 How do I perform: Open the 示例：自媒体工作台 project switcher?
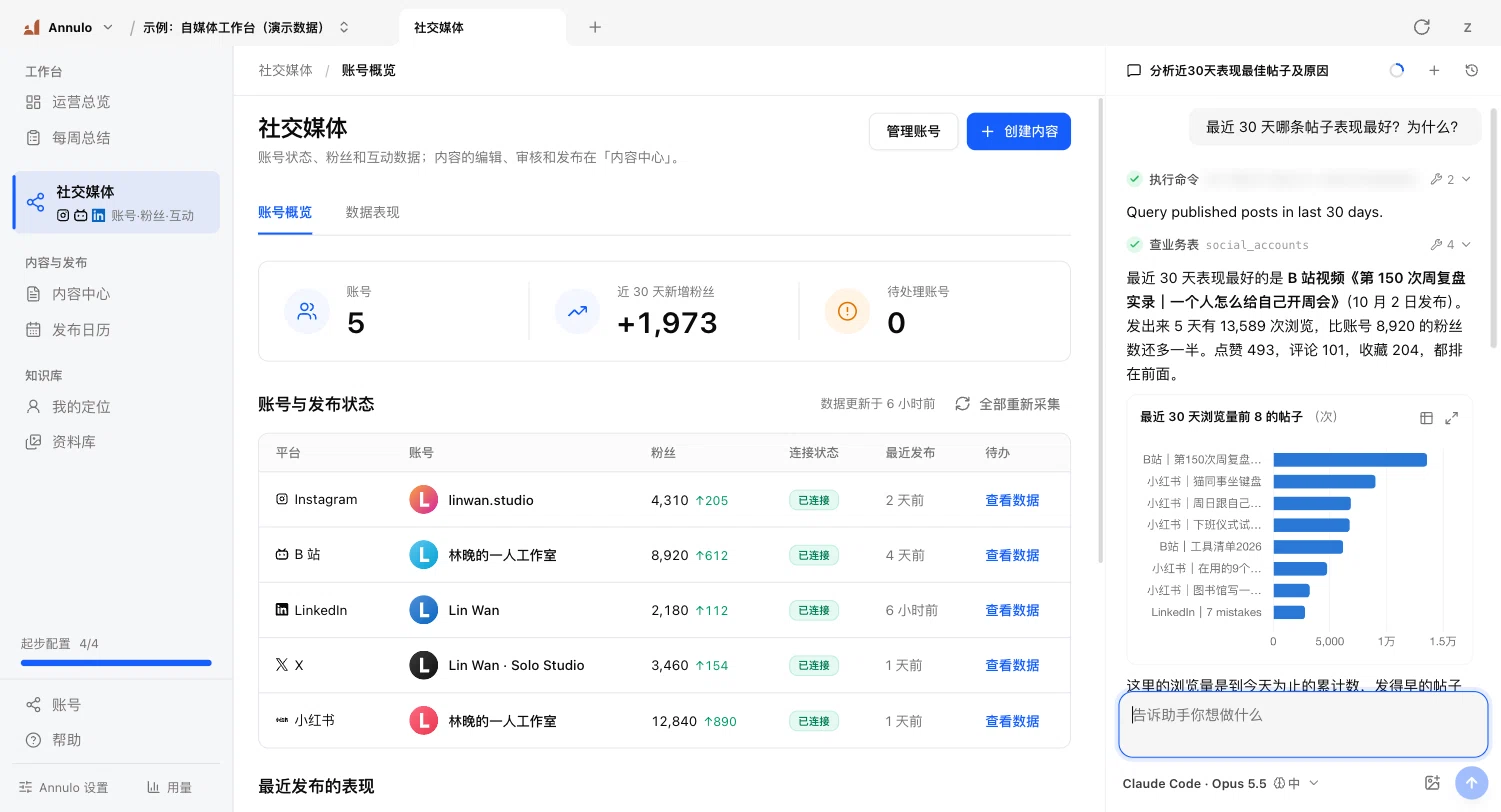[246, 27]
